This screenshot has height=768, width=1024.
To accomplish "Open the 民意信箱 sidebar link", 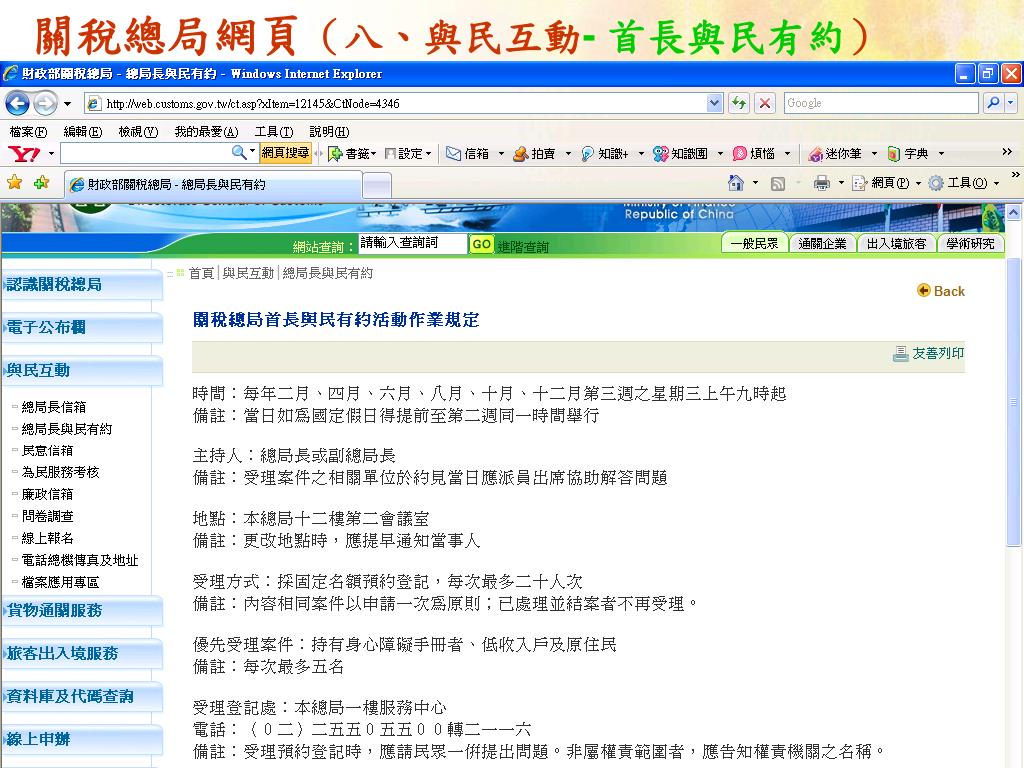I will coord(47,451).
